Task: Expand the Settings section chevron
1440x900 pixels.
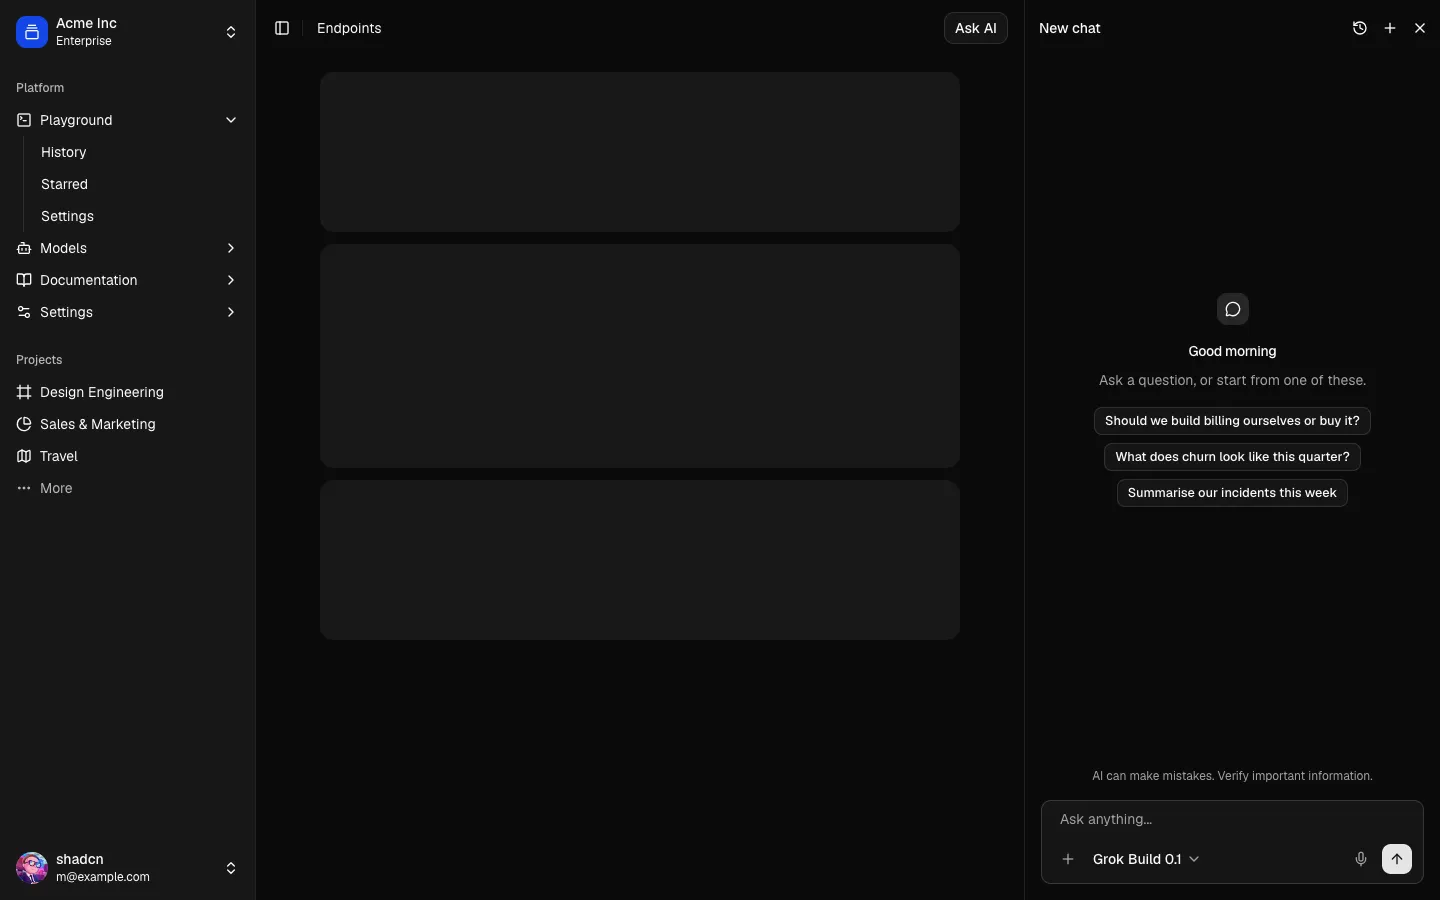Action: (x=231, y=312)
